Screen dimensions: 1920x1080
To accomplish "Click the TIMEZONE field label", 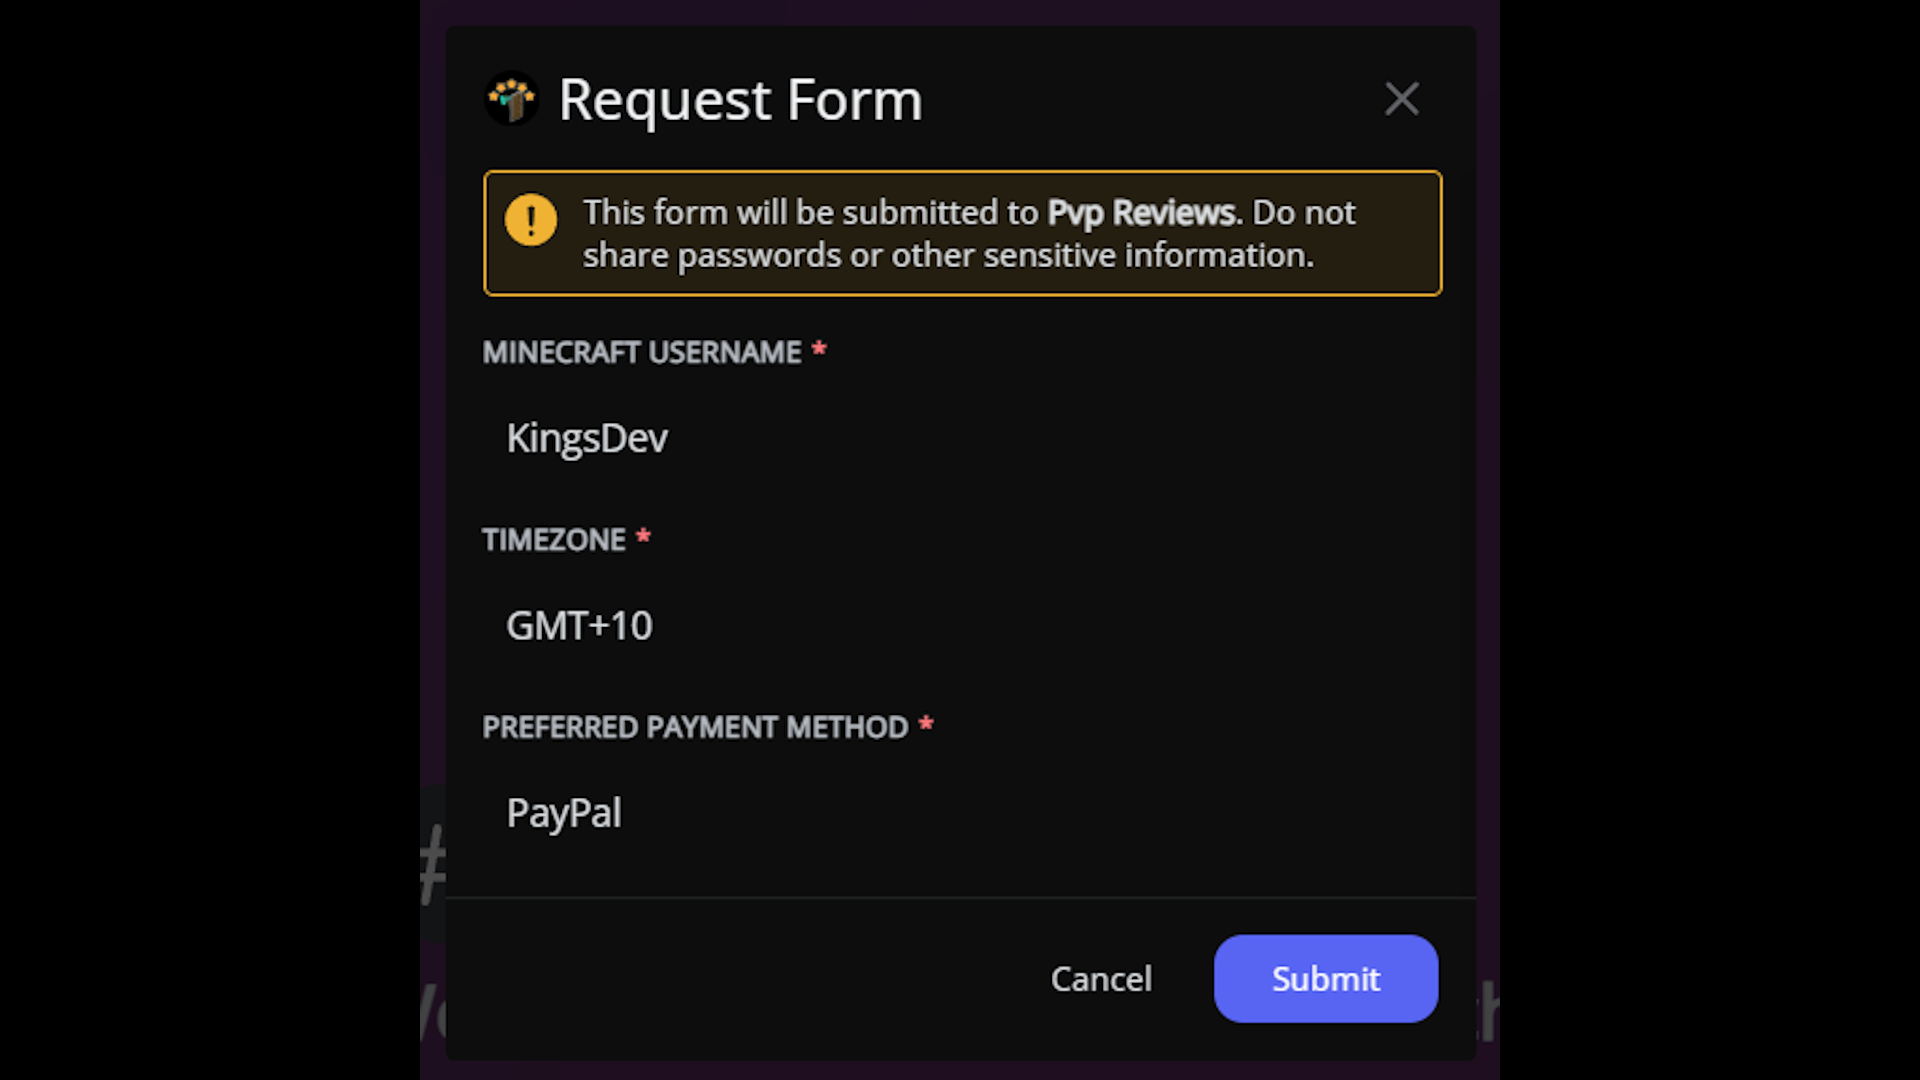I will pyautogui.click(x=554, y=540).
